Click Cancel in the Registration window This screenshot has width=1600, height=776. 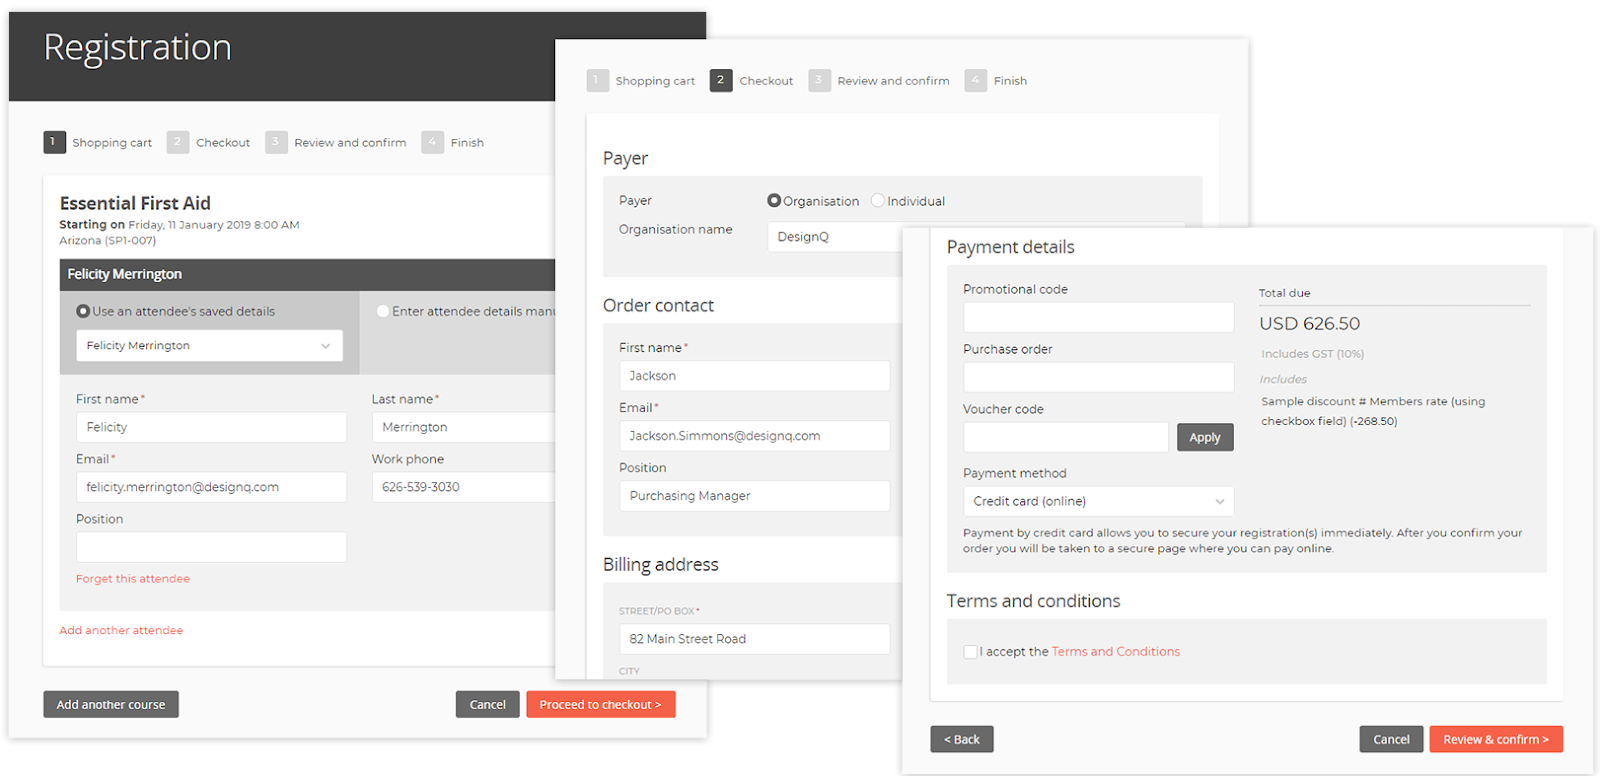(488, 704)
